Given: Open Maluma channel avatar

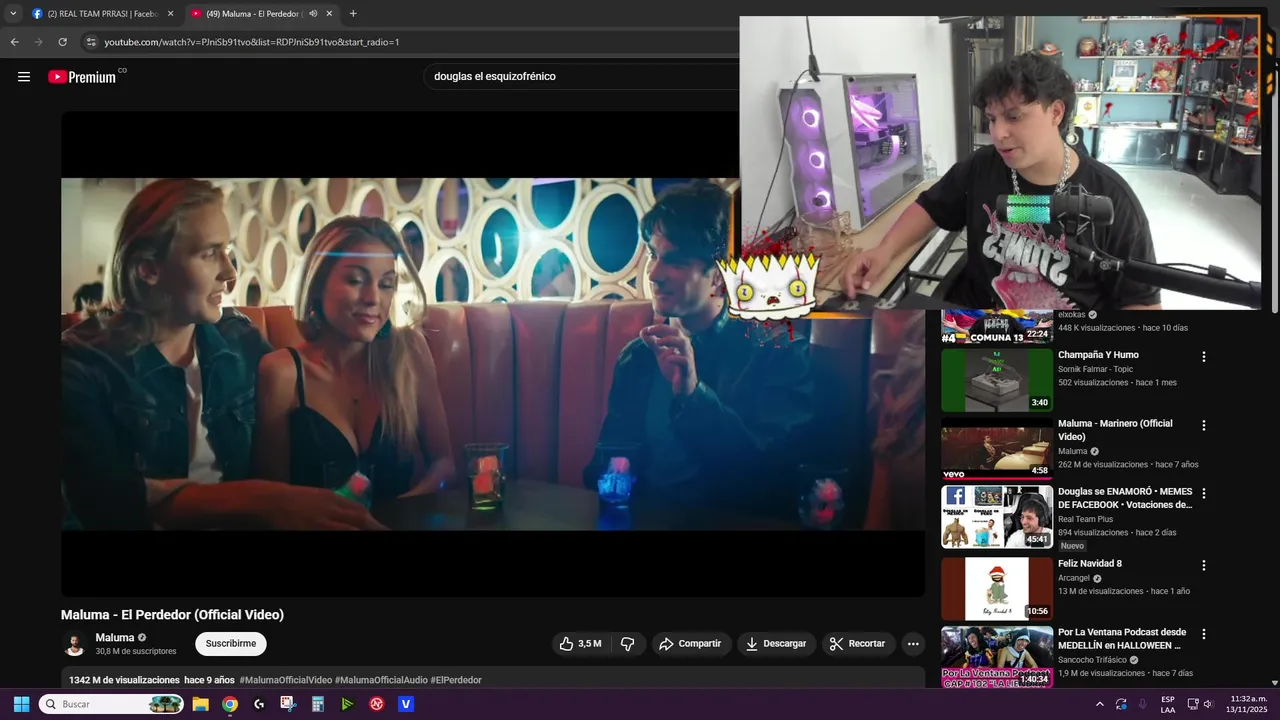Looking at the screenshot, I should pyautogui.click(x=74, y=644).
